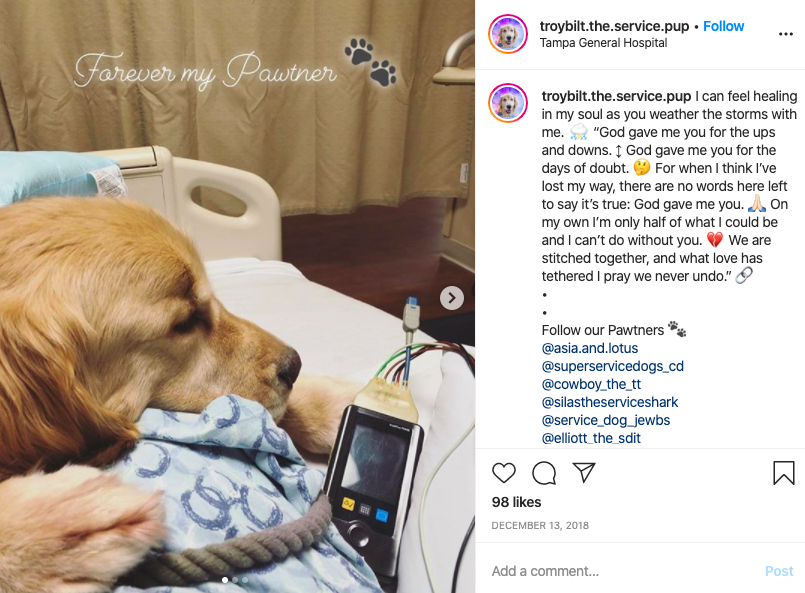The width and height of the screenshot is (805, 593).
Task: Like the post with the heart icon
Action: click(x=504, y=472)
